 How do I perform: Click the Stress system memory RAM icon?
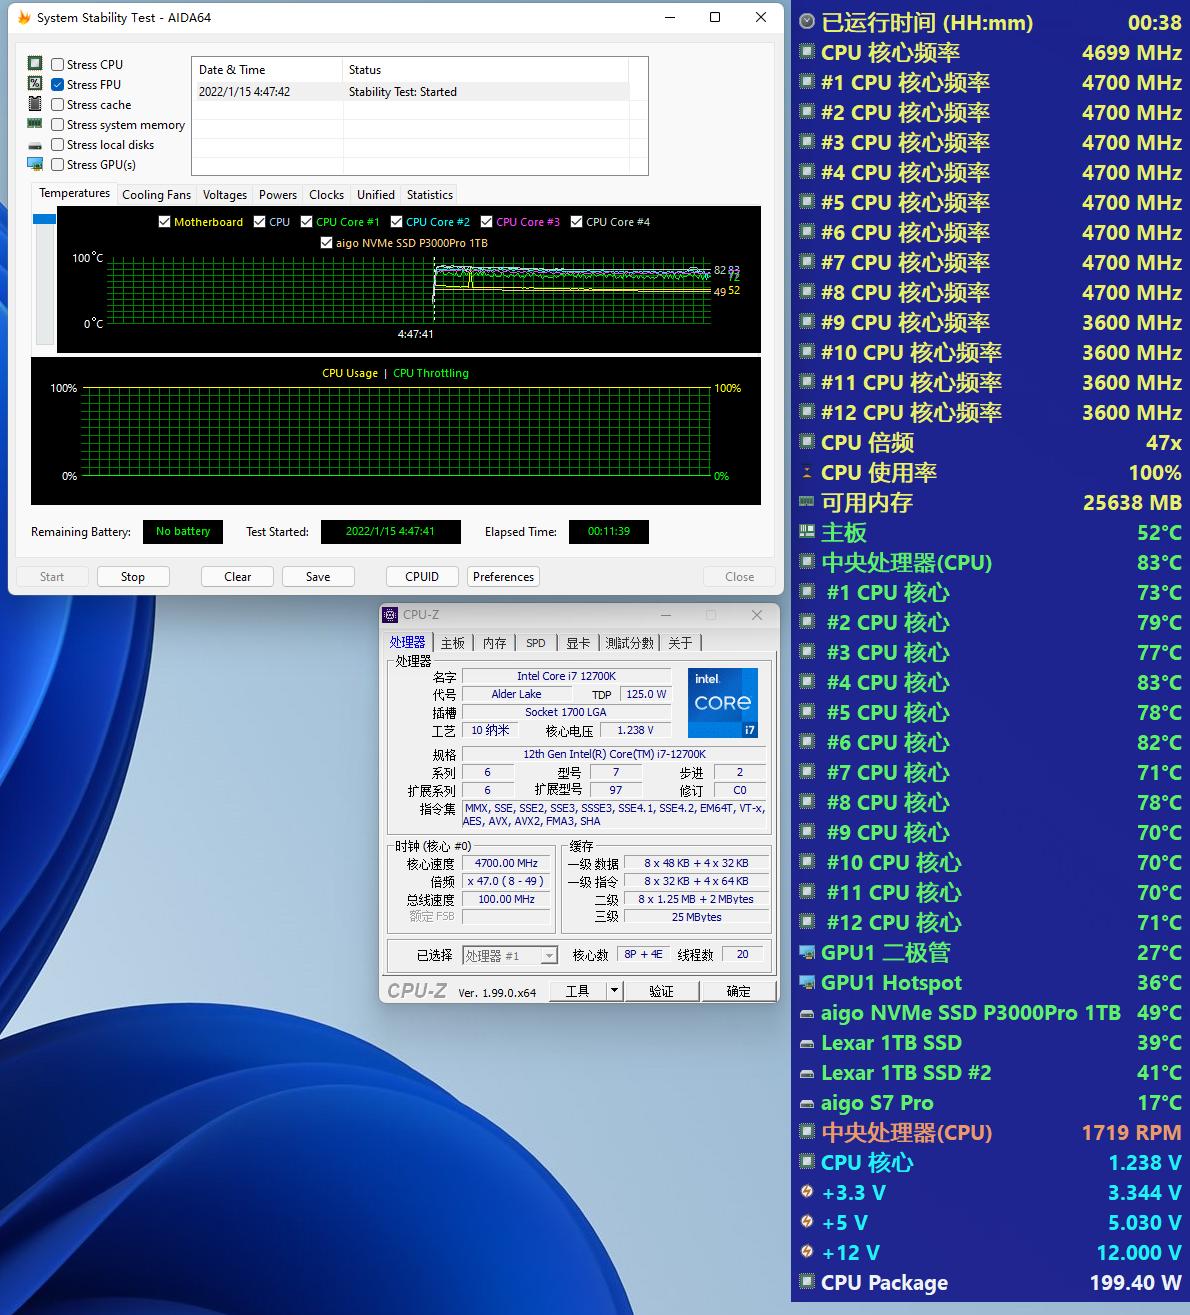(x=35, y=124)
